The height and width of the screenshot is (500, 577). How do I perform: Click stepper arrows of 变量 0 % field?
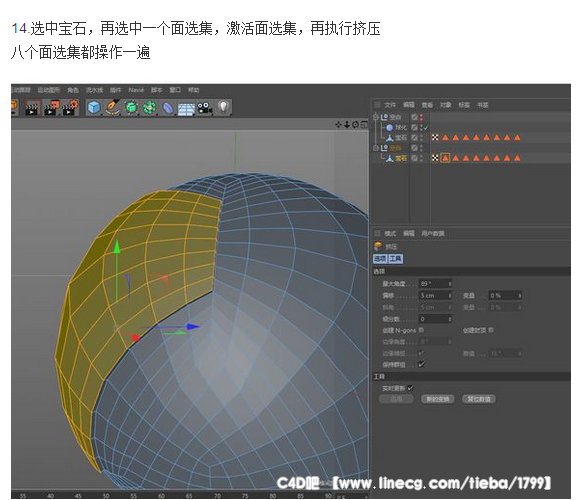click(x=519, y=295)
